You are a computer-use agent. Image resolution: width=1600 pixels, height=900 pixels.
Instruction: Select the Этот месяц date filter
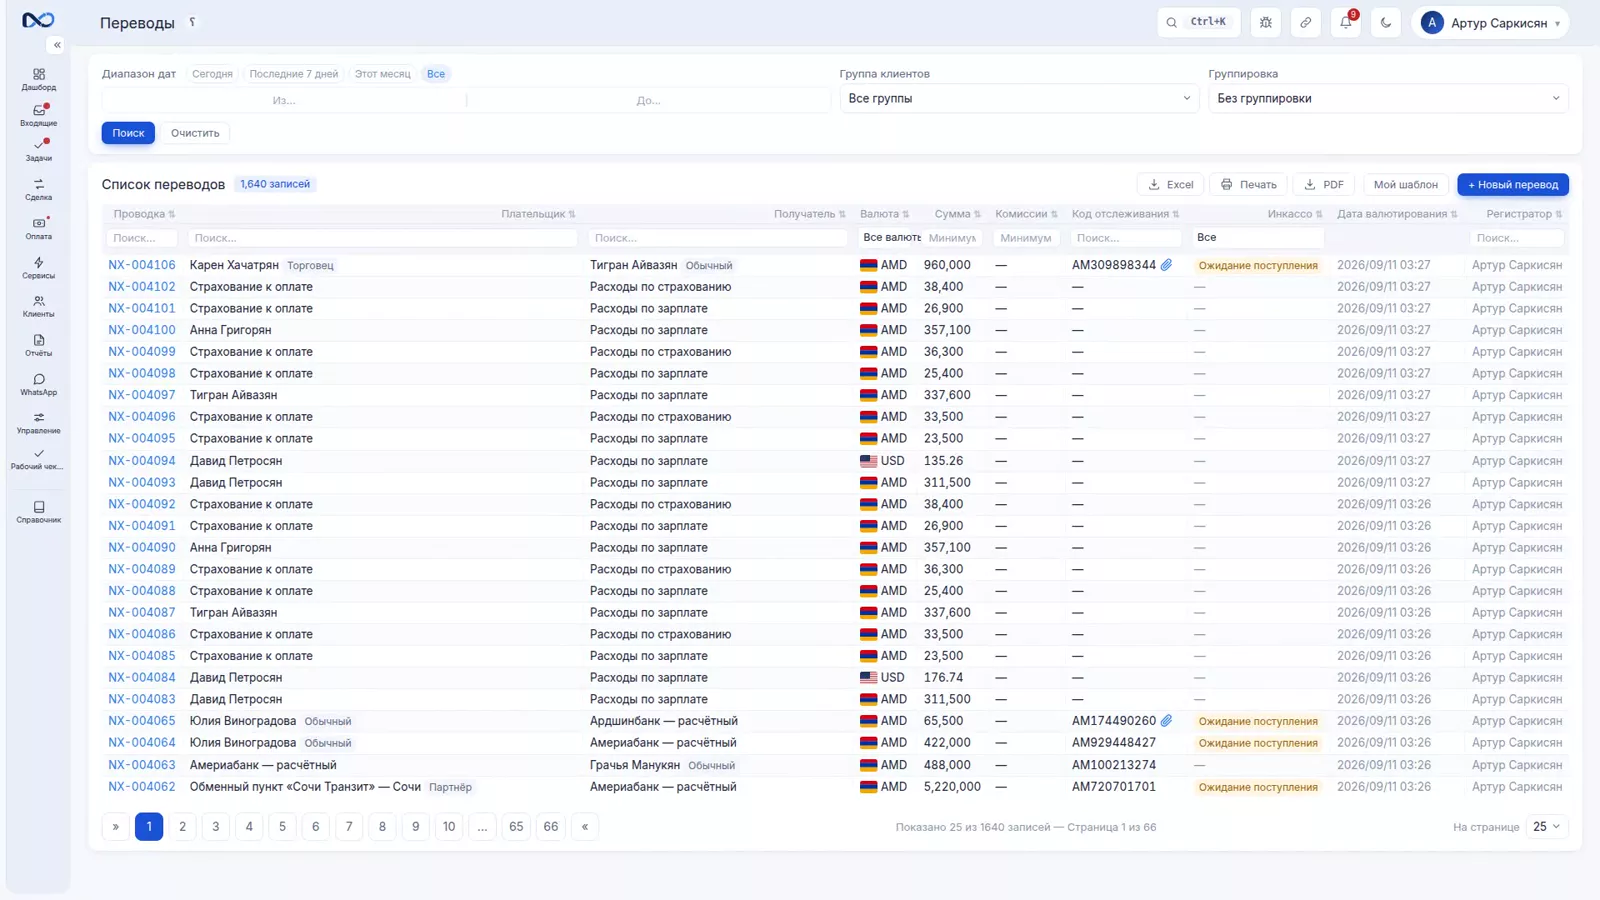(x=382, y=74)
